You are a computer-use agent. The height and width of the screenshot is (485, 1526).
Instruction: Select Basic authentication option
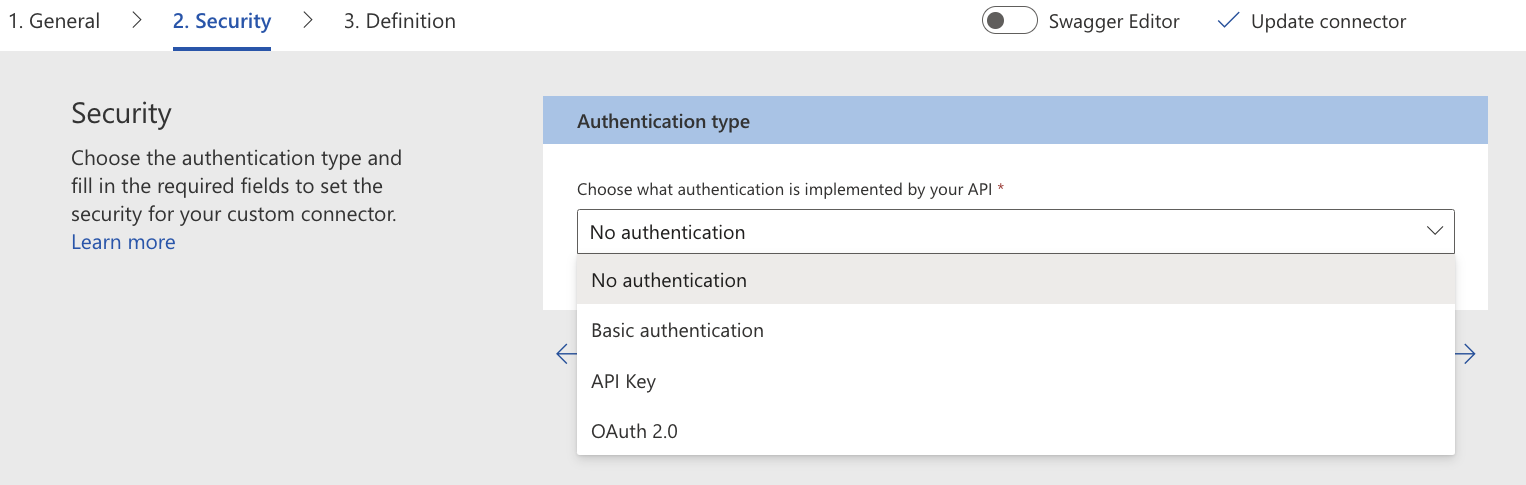677,330
